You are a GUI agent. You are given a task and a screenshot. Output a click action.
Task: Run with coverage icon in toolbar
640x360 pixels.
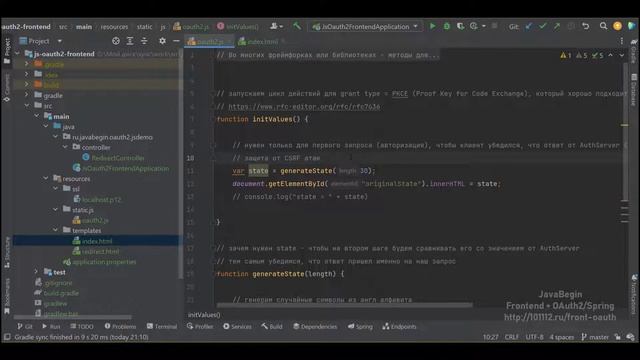point(460,27)
